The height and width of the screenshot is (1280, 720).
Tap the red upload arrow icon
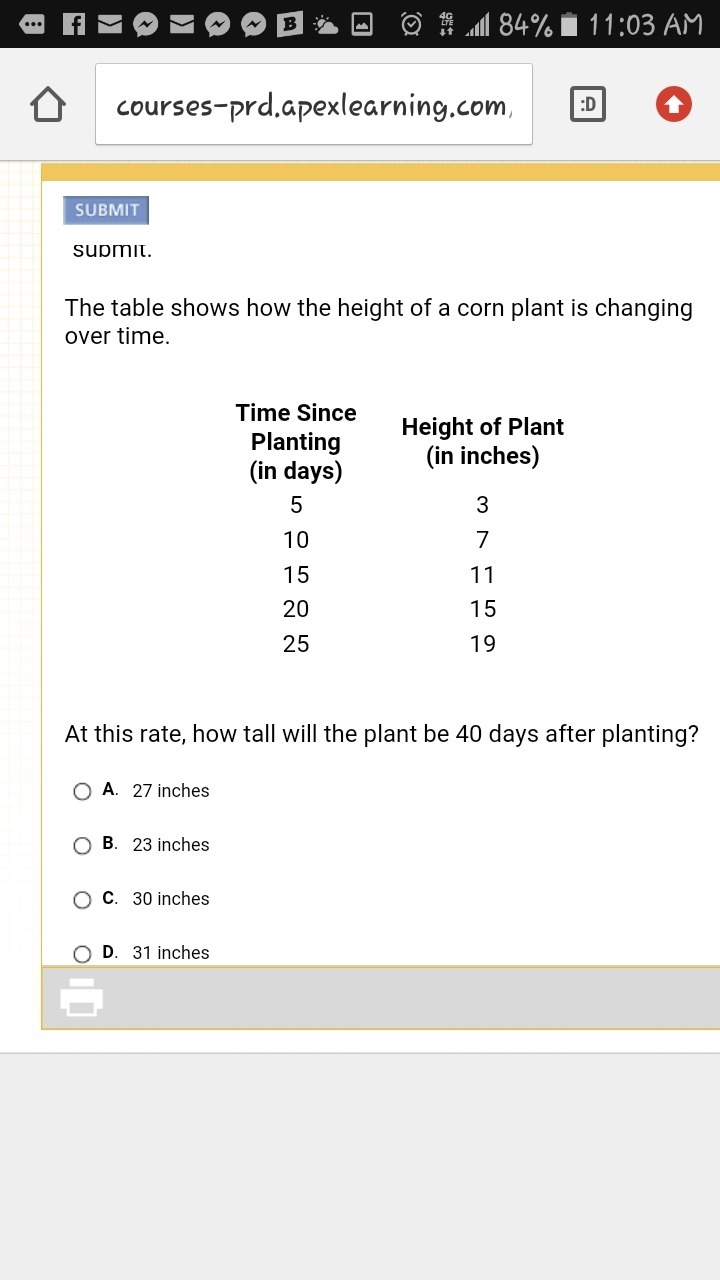coord(674,104)
